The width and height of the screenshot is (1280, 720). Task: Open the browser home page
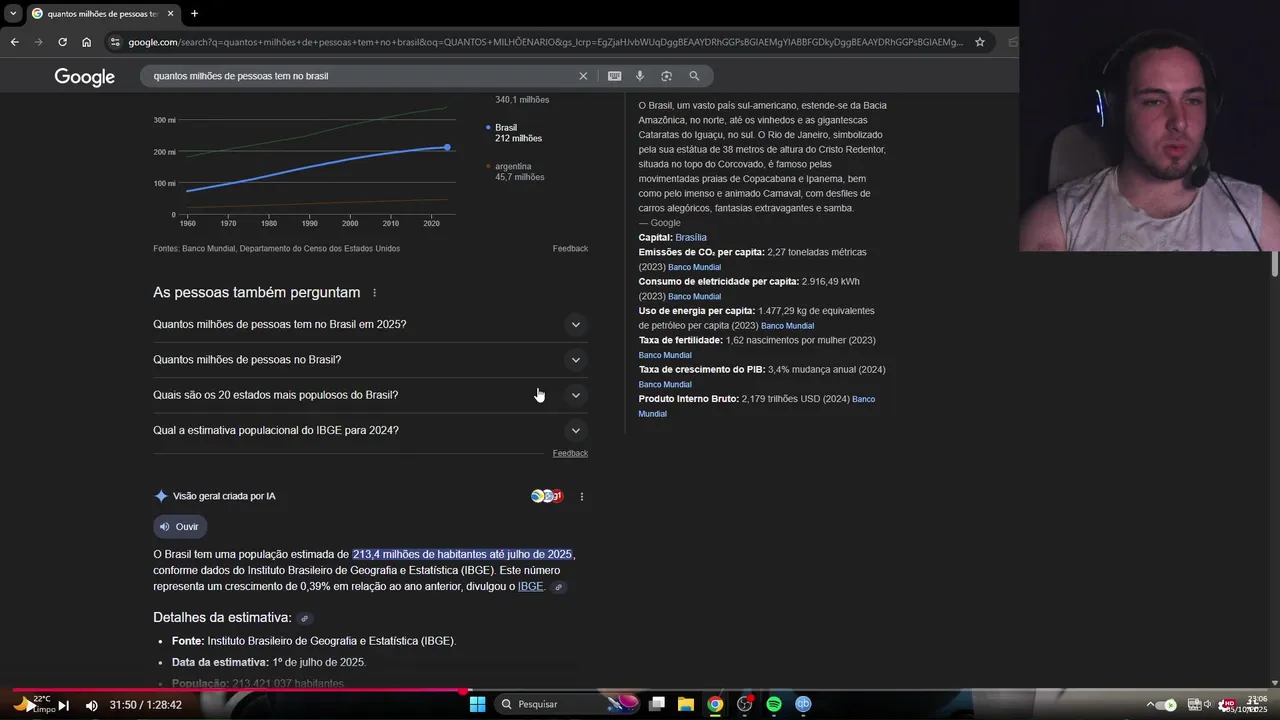86,42
